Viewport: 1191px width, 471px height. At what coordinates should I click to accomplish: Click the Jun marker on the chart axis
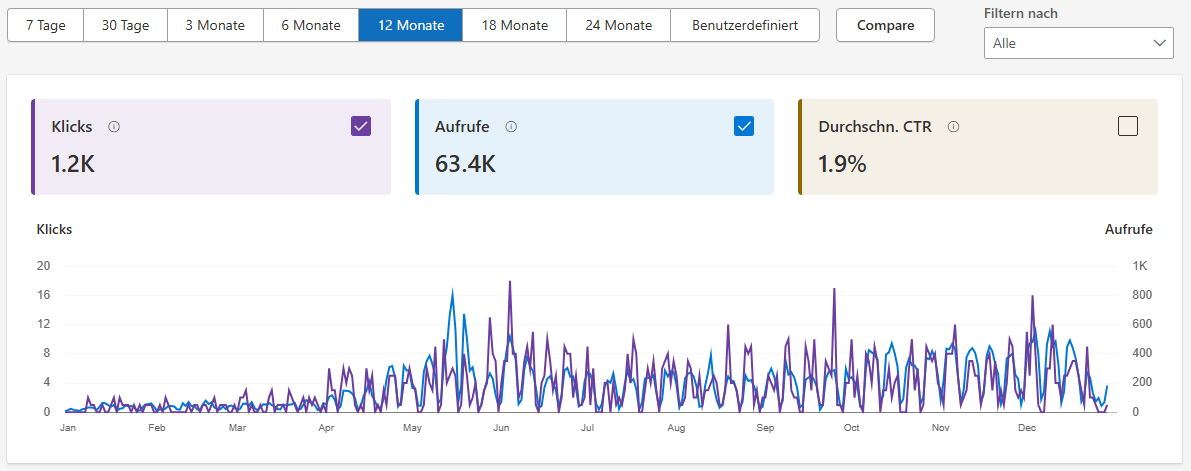tap(503, 428)
